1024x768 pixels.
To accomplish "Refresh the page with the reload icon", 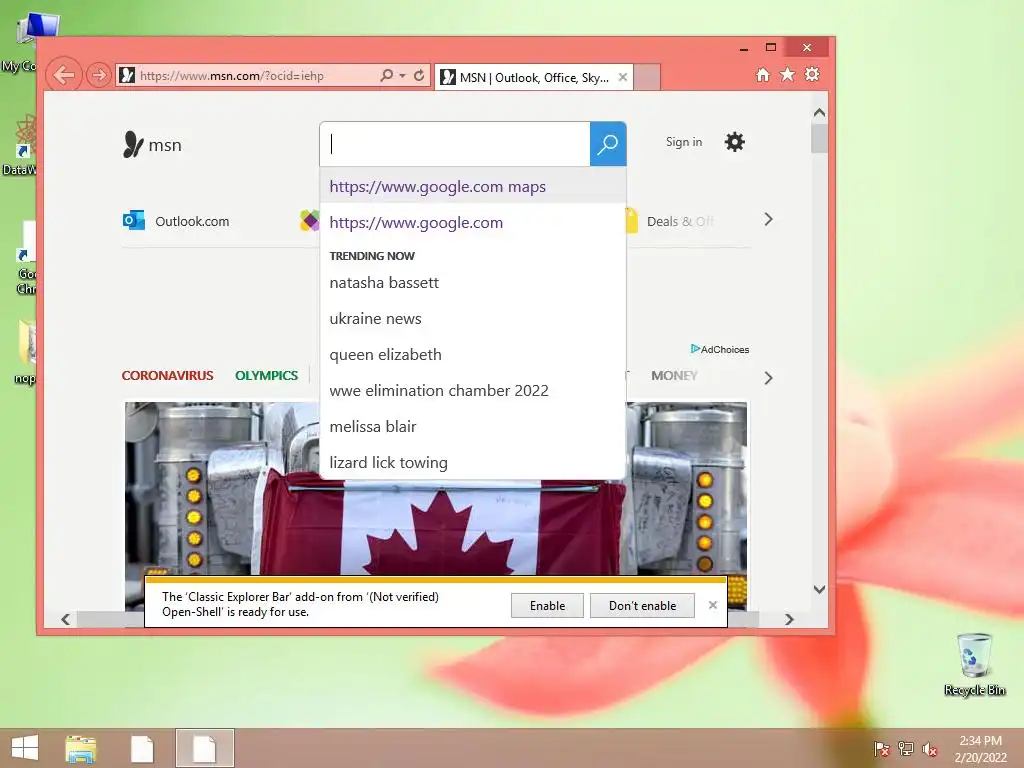I will click(x=419, y=76).
